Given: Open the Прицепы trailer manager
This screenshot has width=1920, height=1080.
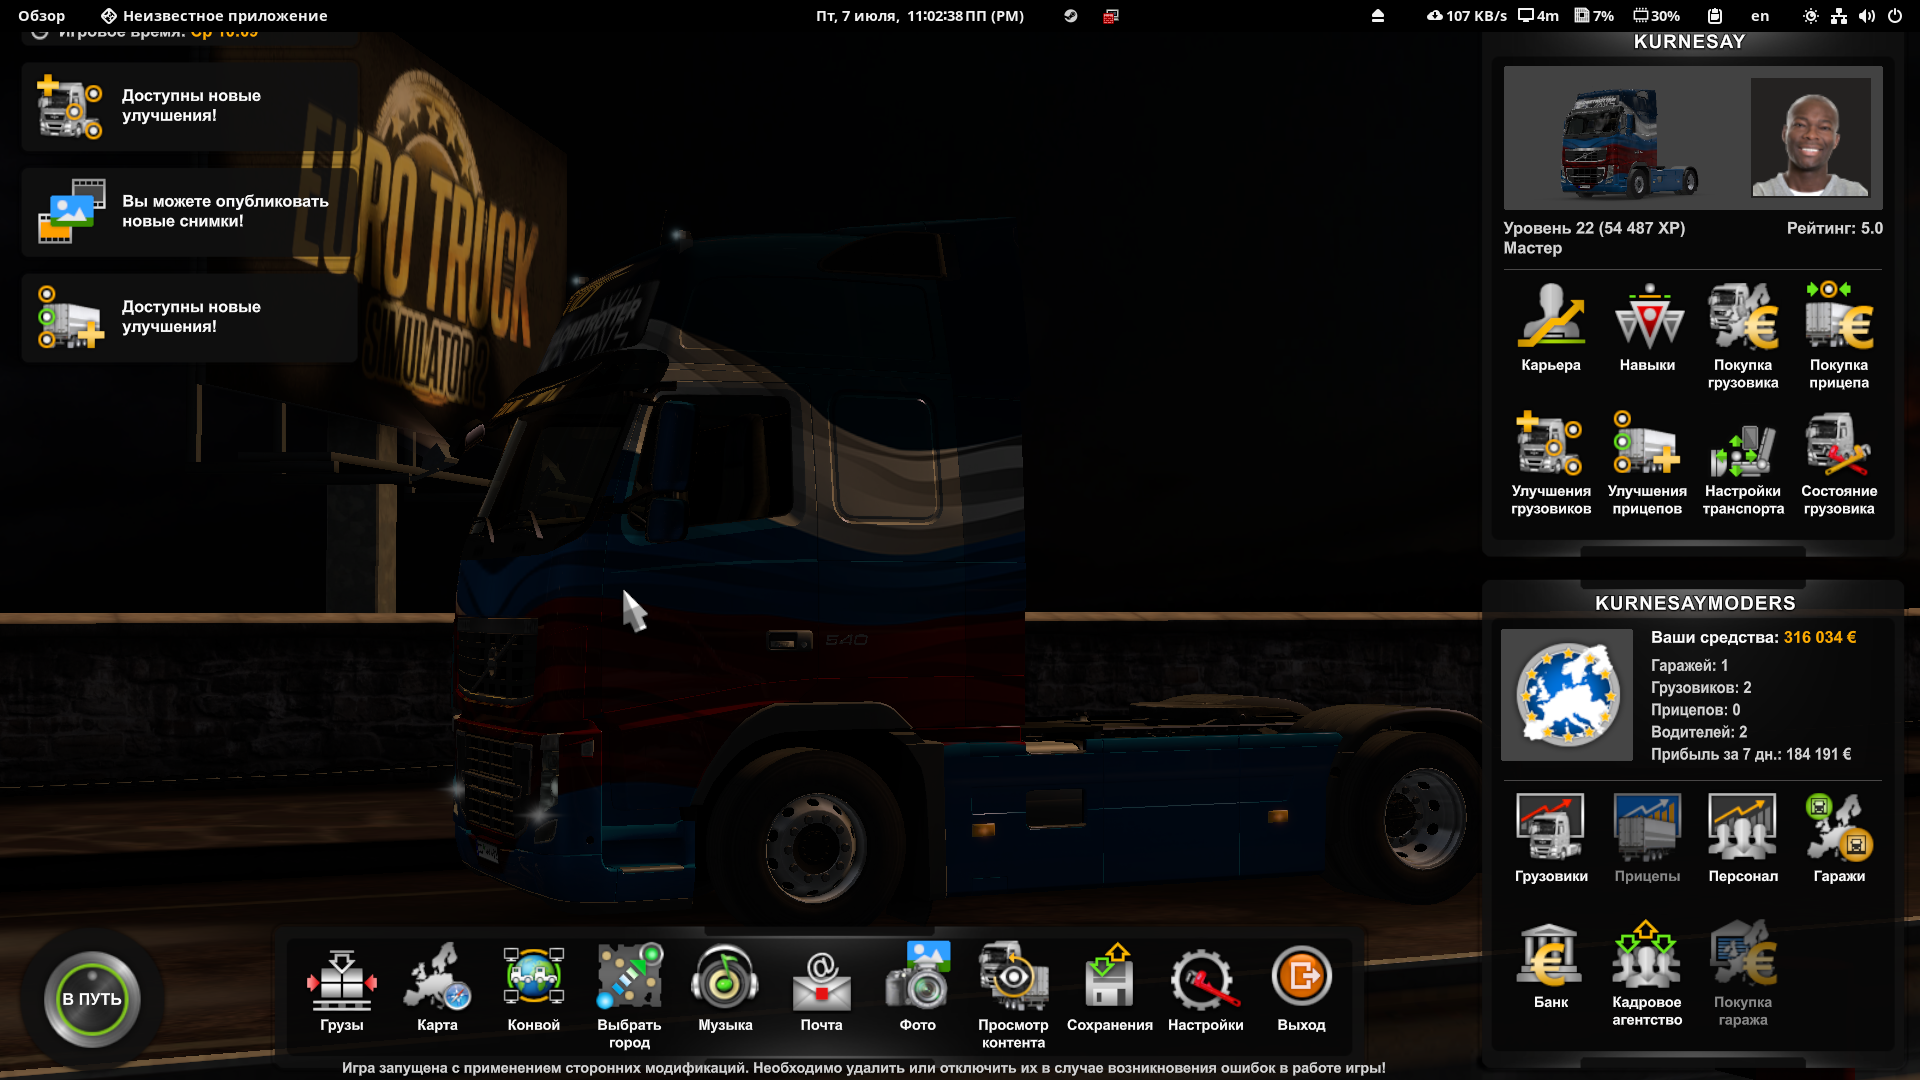Looking at the screenshot, I should click(x=1647, y=828).
